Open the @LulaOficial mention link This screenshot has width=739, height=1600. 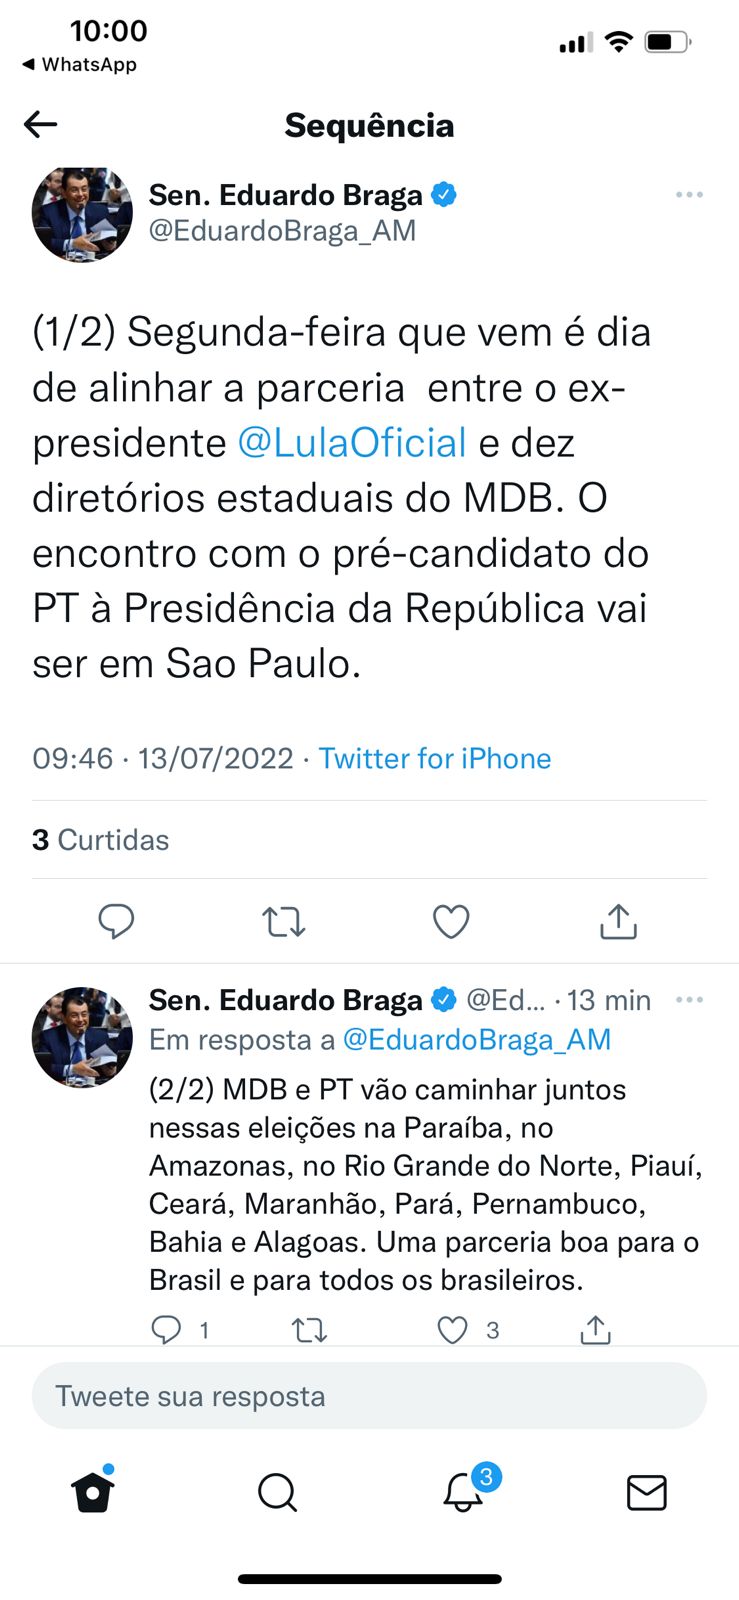click(x=352, y=443)
